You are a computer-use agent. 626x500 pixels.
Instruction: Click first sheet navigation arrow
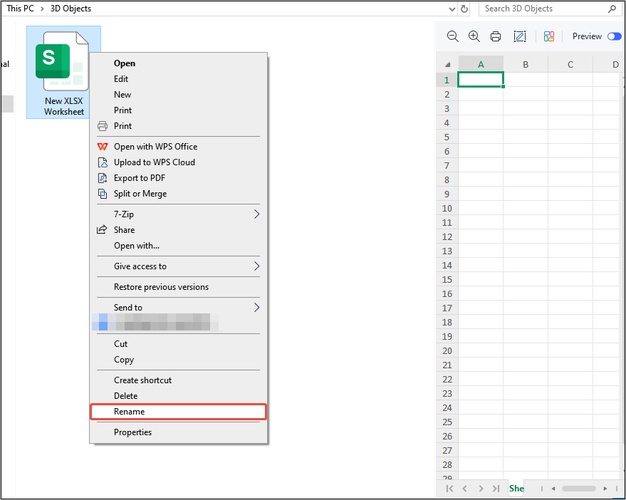tap(450, 488)
